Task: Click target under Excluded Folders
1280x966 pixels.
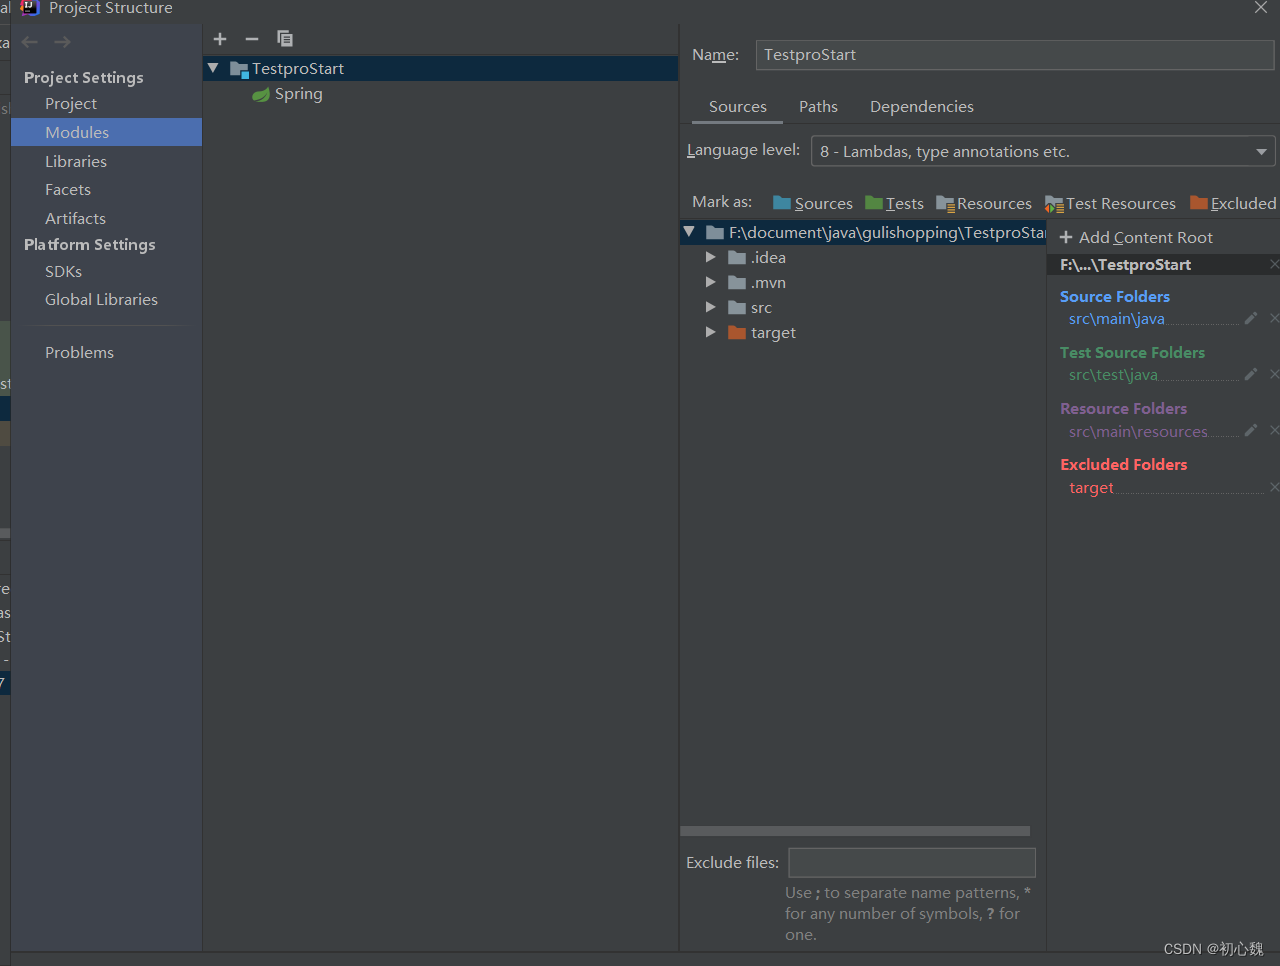Action: pos(1091,488)
